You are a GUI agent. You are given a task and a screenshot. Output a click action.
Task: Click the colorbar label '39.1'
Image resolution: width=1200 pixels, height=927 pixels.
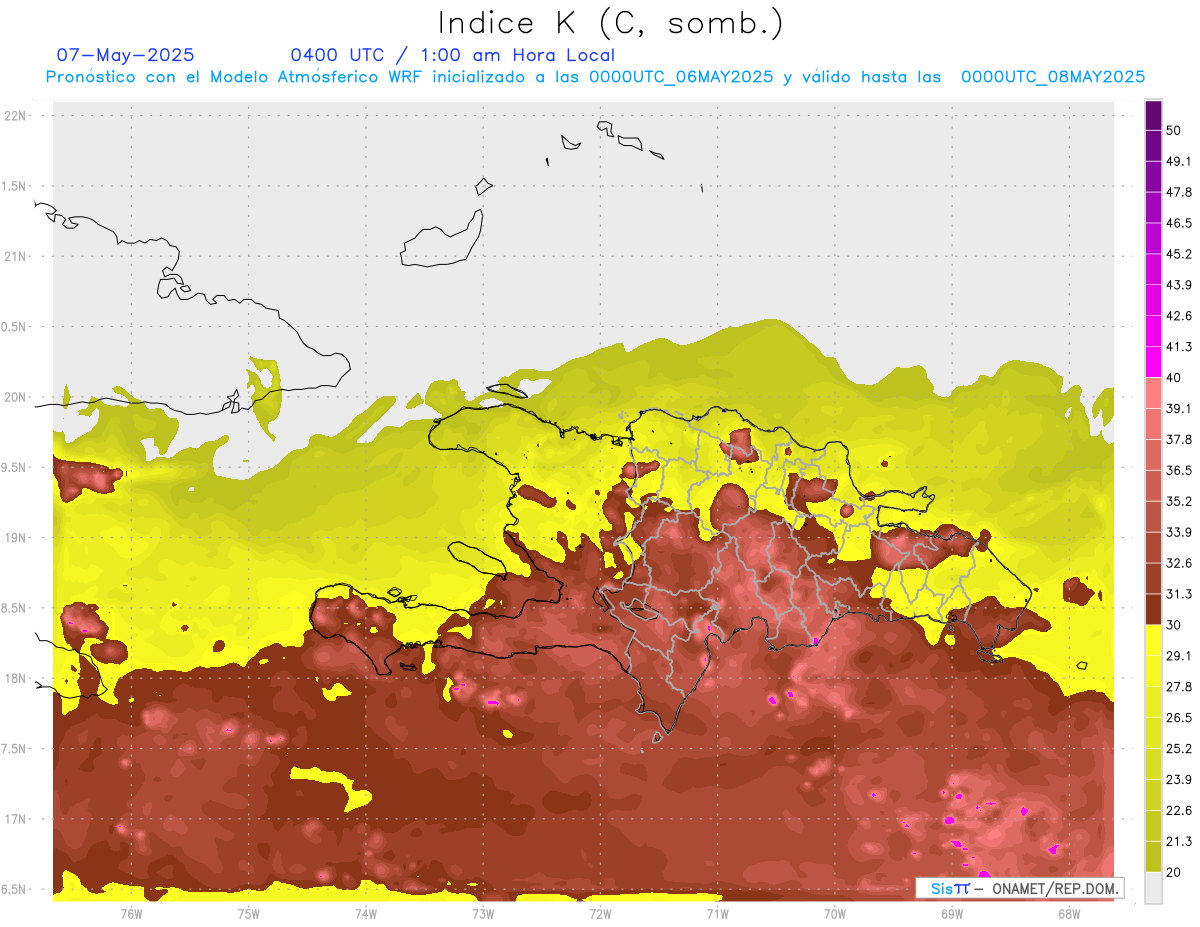click(1178, 409)
